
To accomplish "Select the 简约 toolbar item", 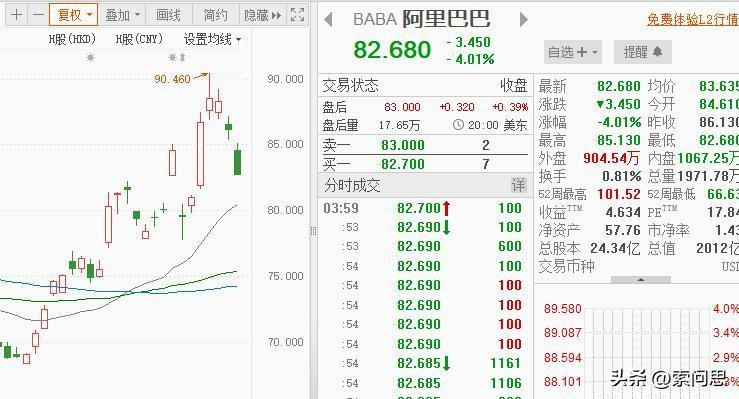I will point(216,15).
